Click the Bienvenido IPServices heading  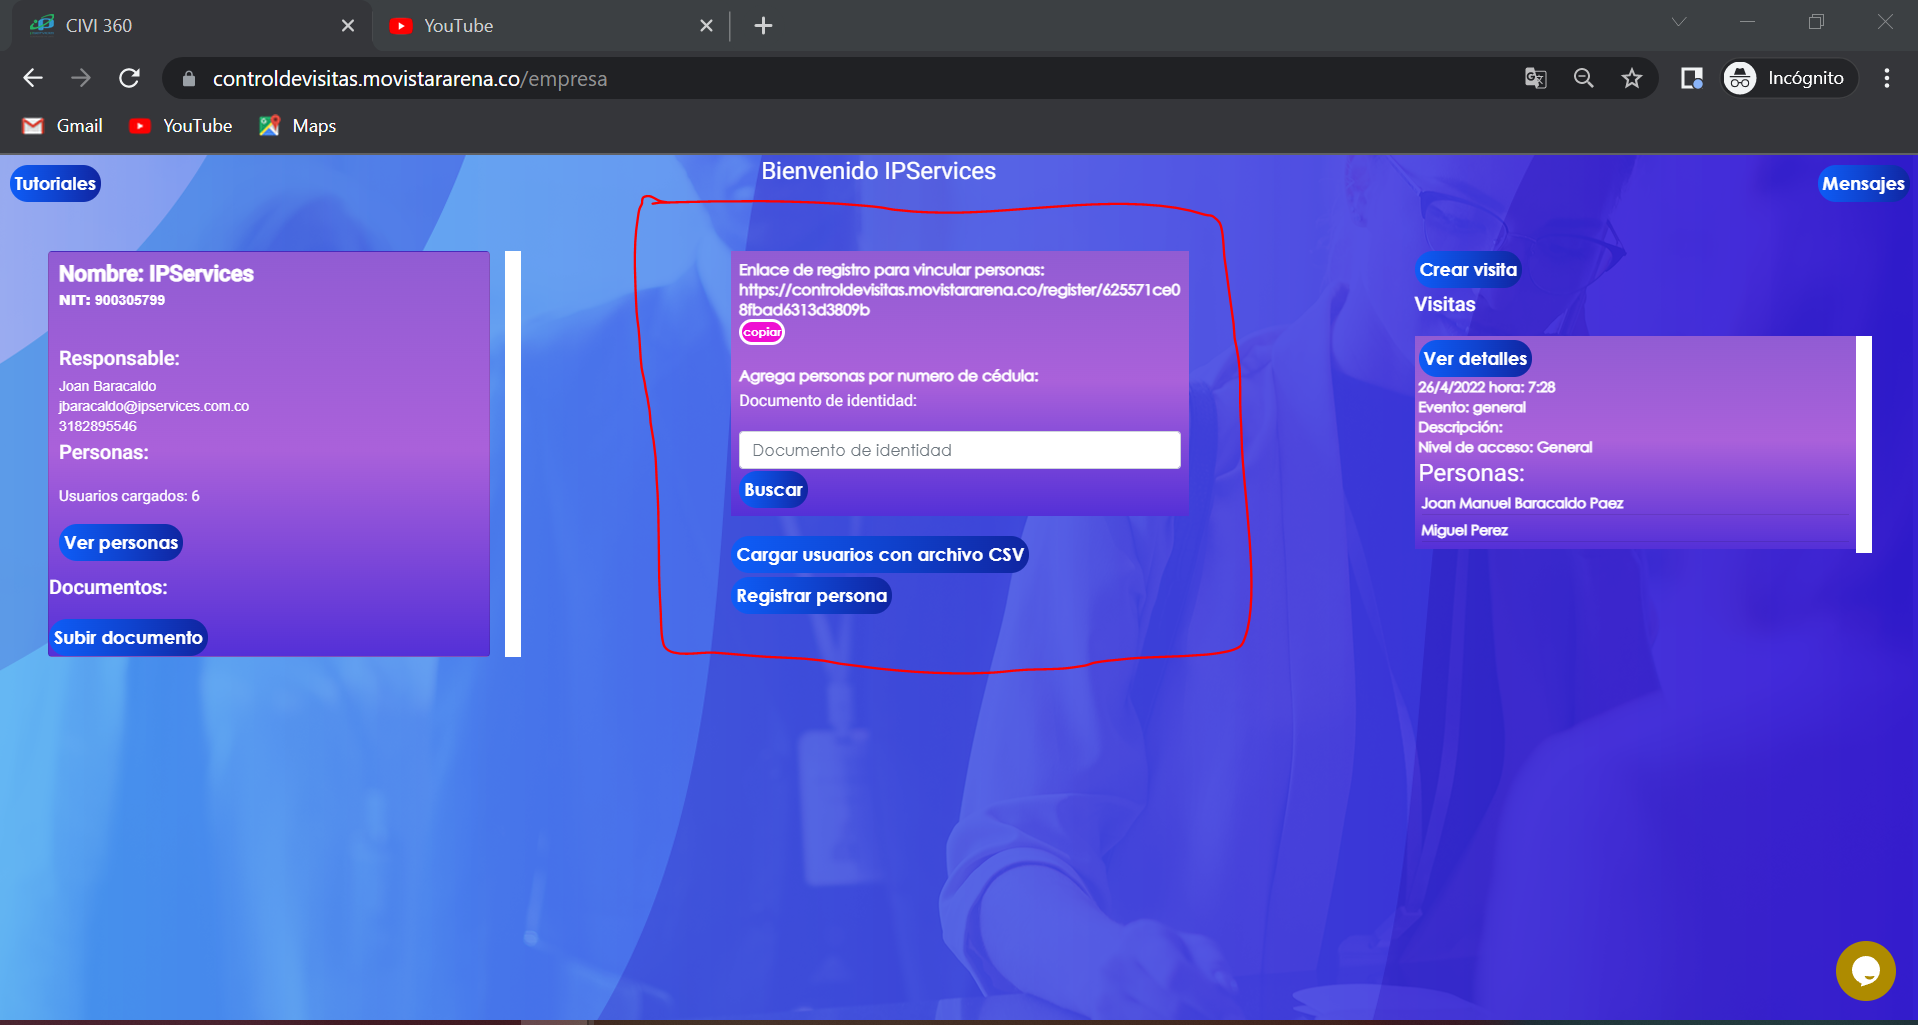point(878,171)
